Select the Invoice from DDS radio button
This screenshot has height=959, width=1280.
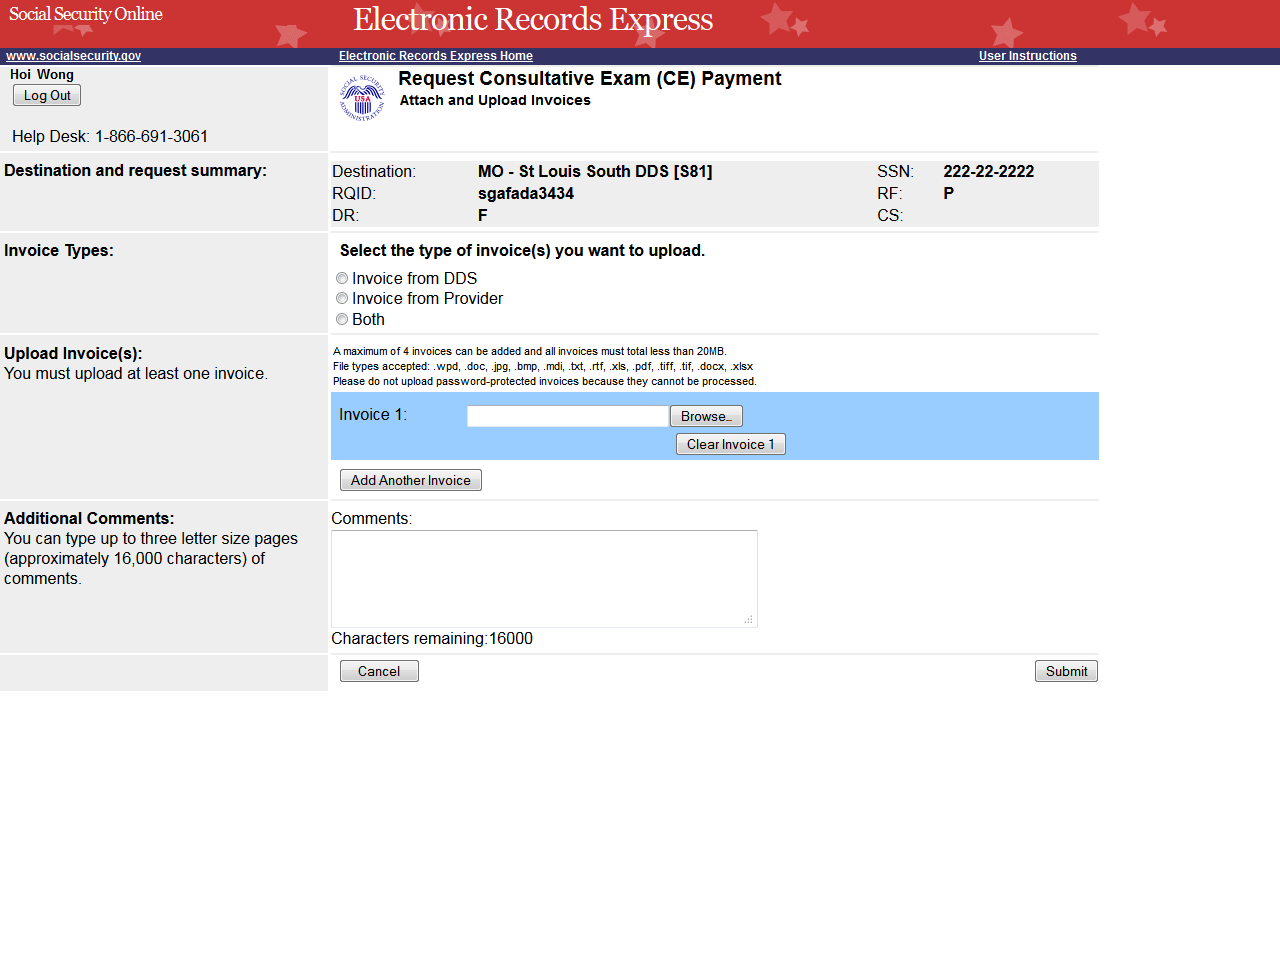coord(342,279)
